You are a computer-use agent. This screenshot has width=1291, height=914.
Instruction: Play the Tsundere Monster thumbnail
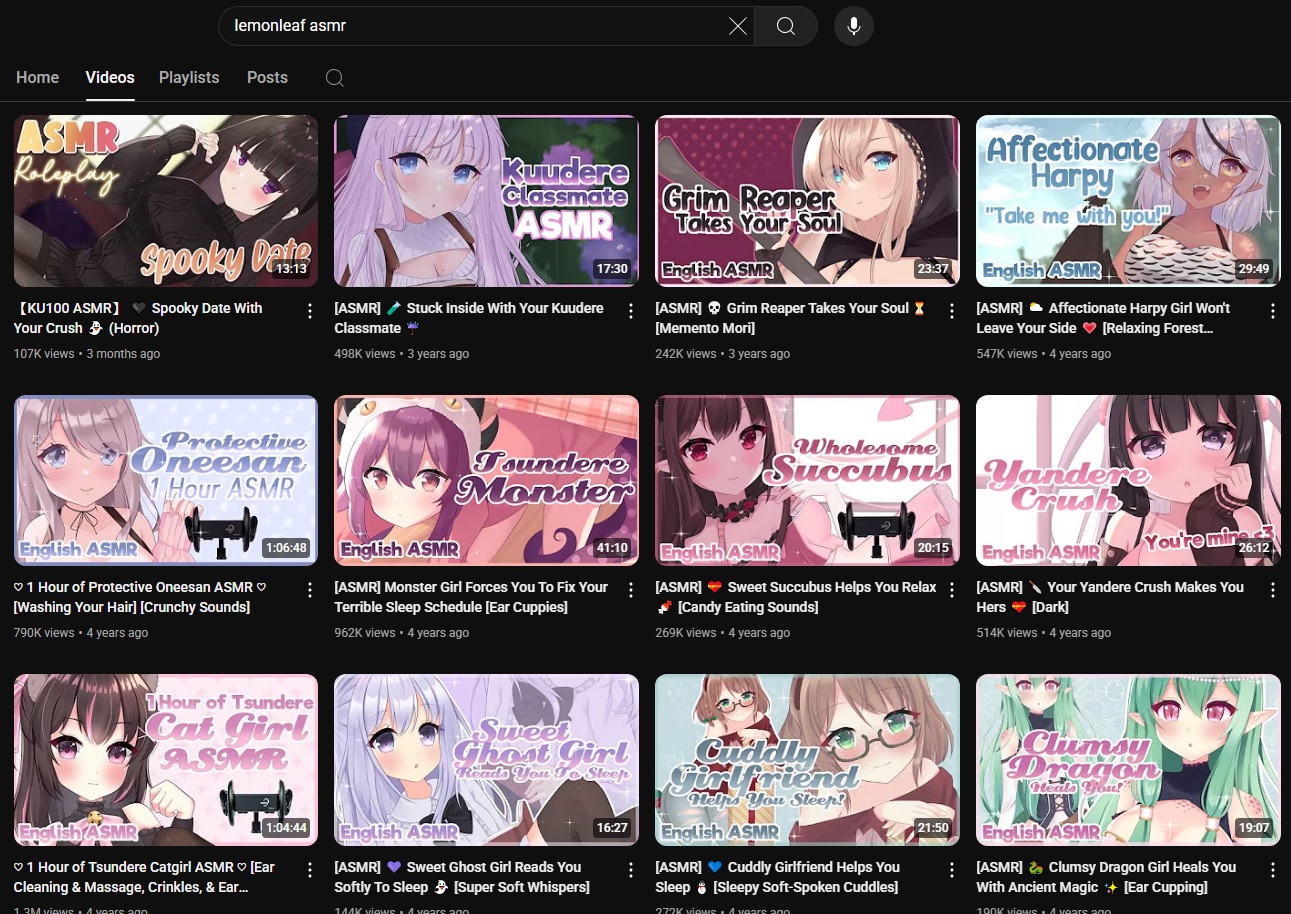click(487, 481)
